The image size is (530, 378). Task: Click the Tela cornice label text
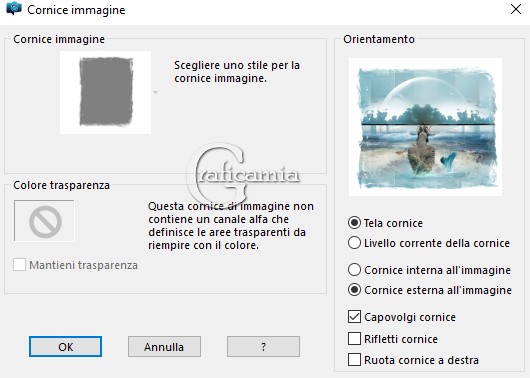click(393, 223)
